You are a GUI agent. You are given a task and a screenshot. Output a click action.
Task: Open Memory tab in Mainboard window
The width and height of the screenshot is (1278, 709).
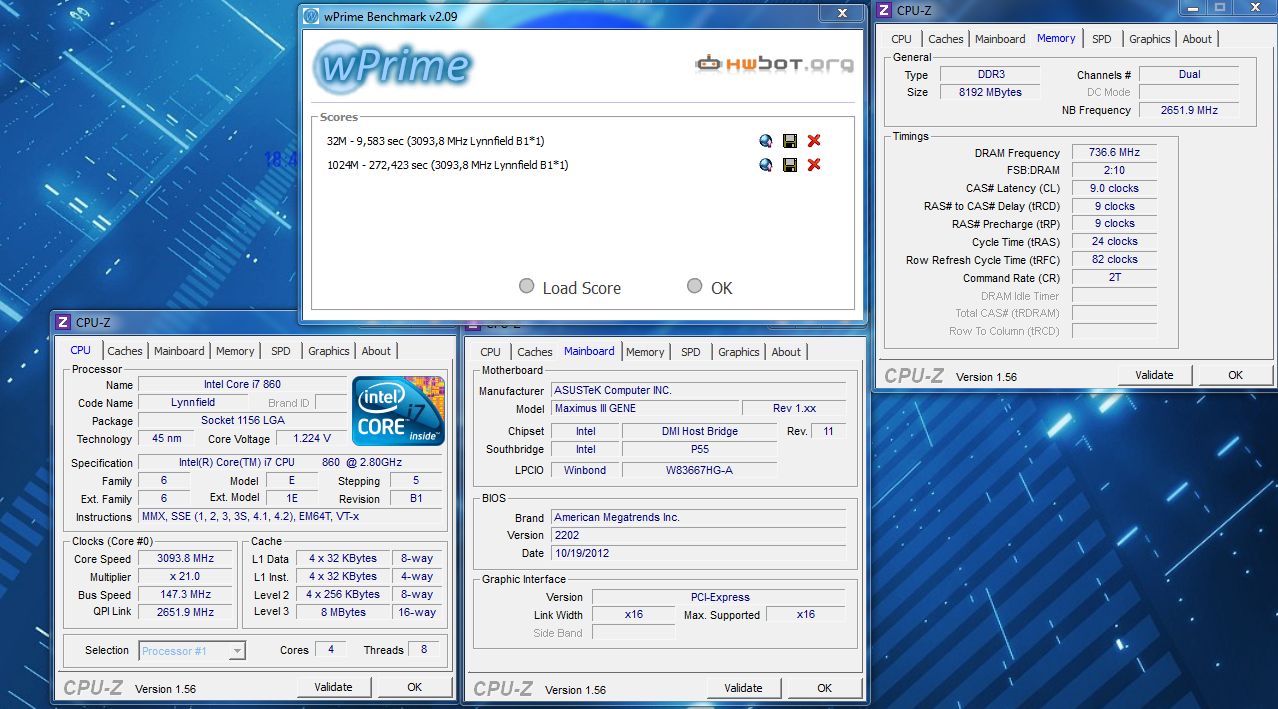point(645,352)
